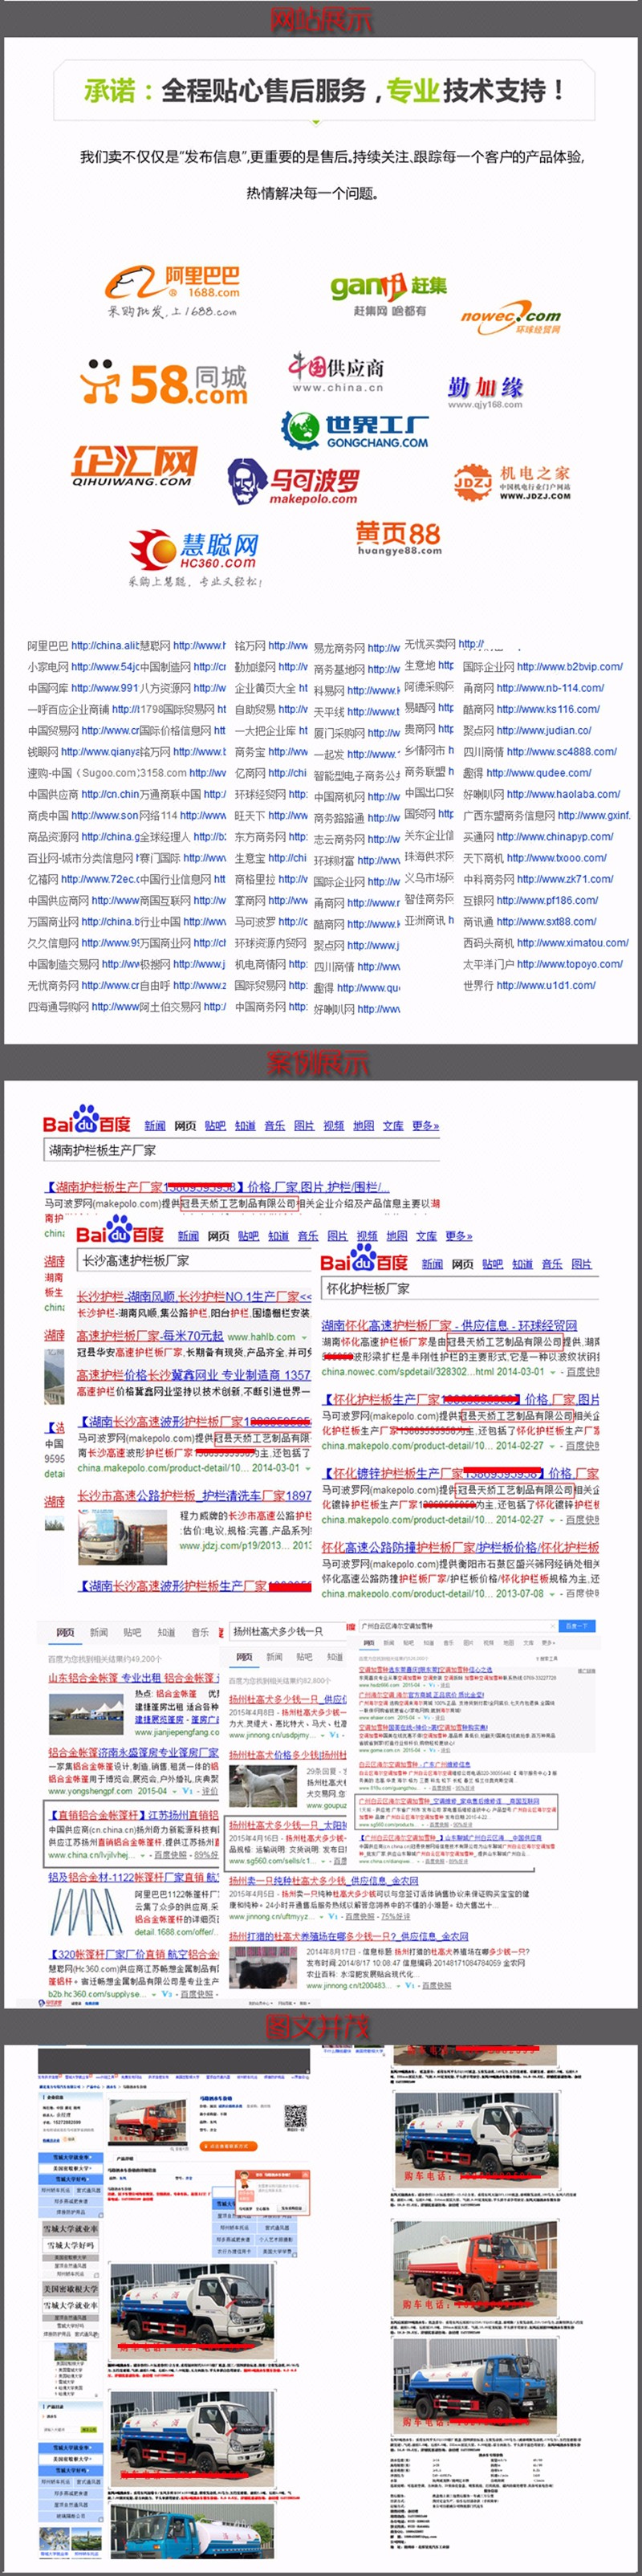Viewport: 642px width, 2576px height.
Task: Open 地图 tab in the topmost Baidu screenshot
Action: click(x=364, y=1126)
